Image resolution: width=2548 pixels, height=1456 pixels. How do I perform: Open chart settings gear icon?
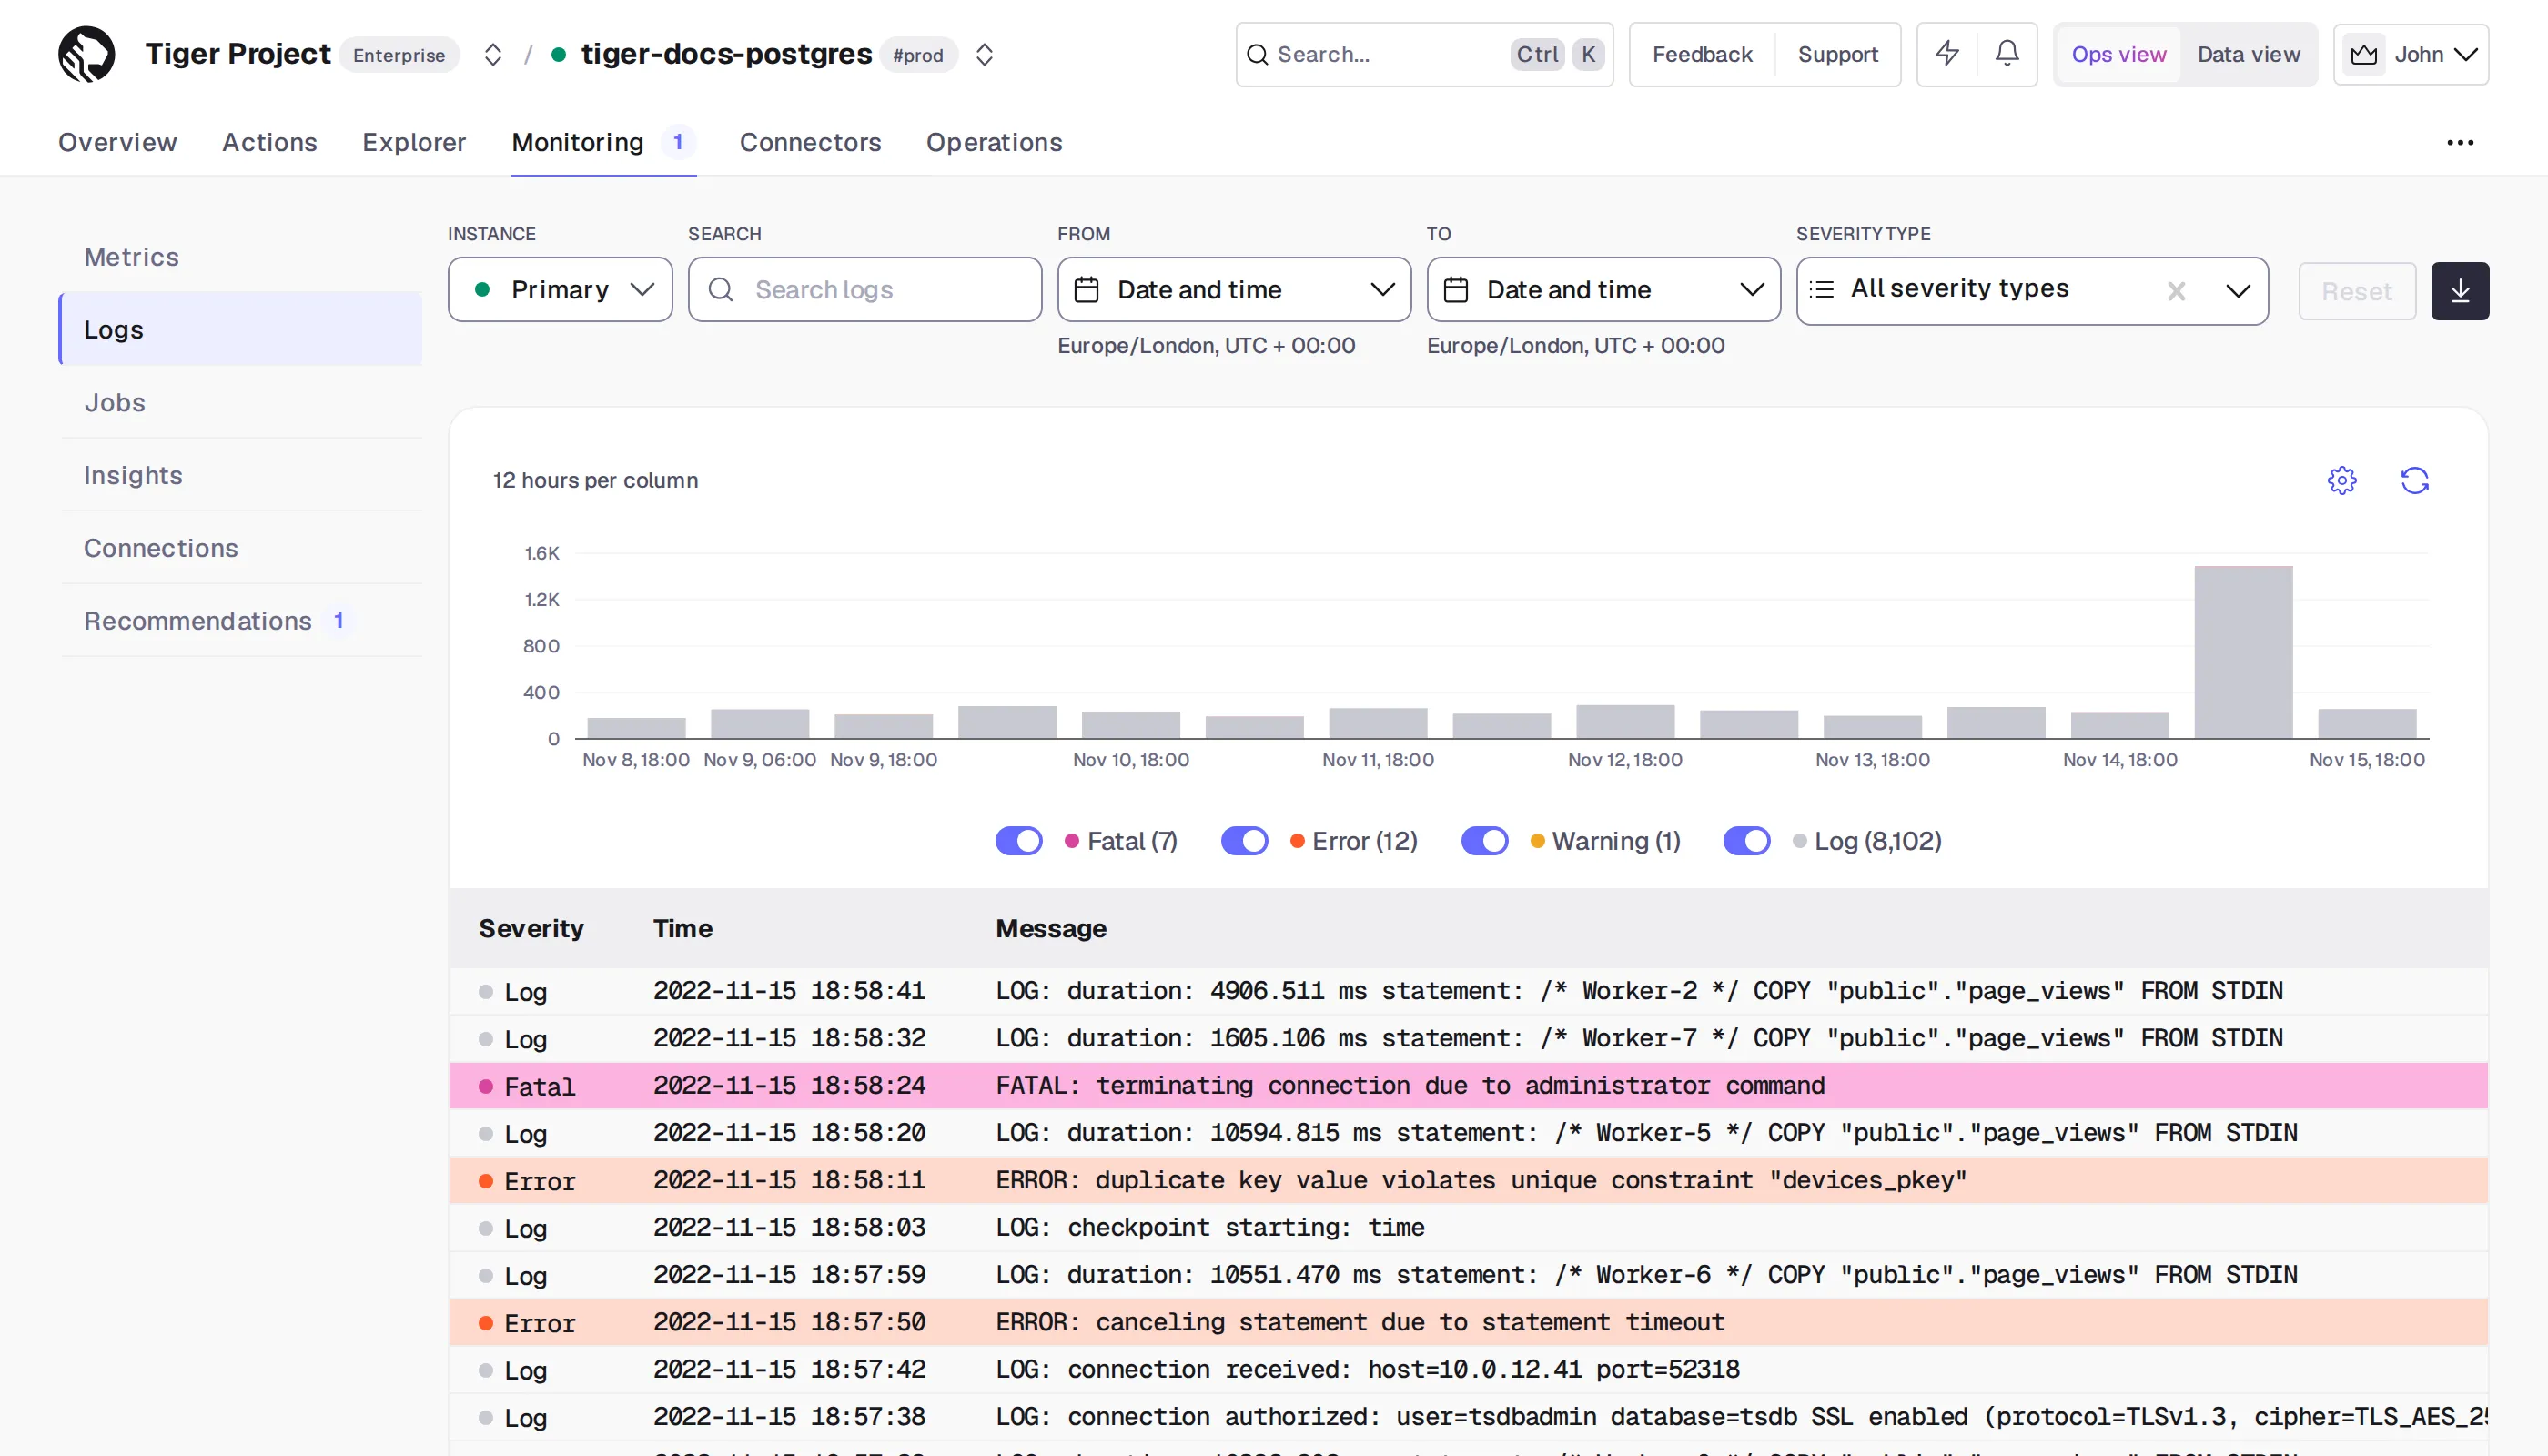tap(2342, 481)
